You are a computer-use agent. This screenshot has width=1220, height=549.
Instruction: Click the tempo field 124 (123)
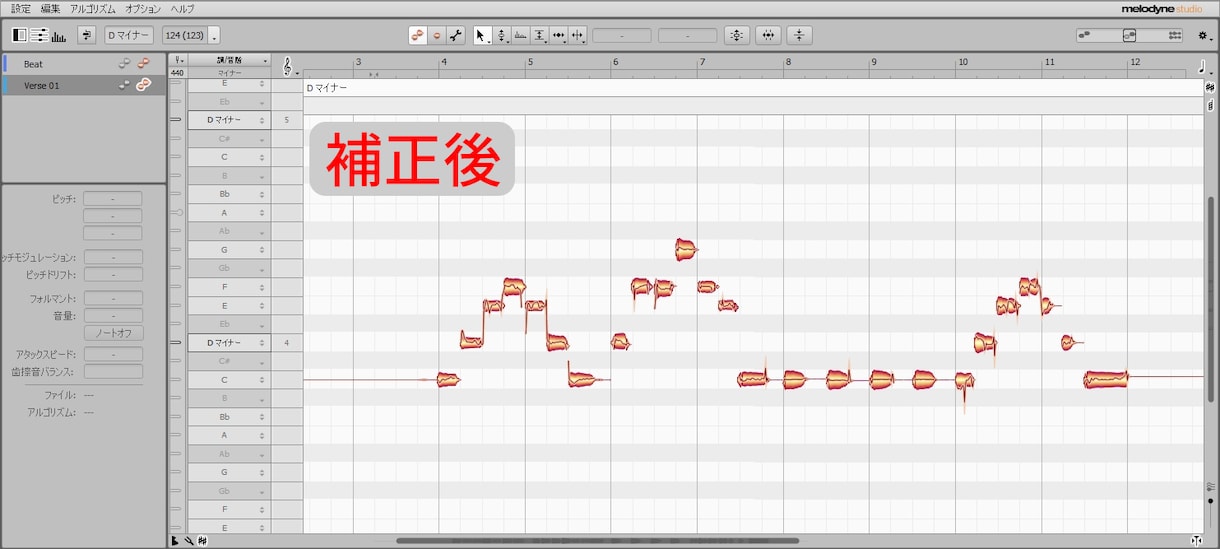pyautogui.click(x=185, y=35)
